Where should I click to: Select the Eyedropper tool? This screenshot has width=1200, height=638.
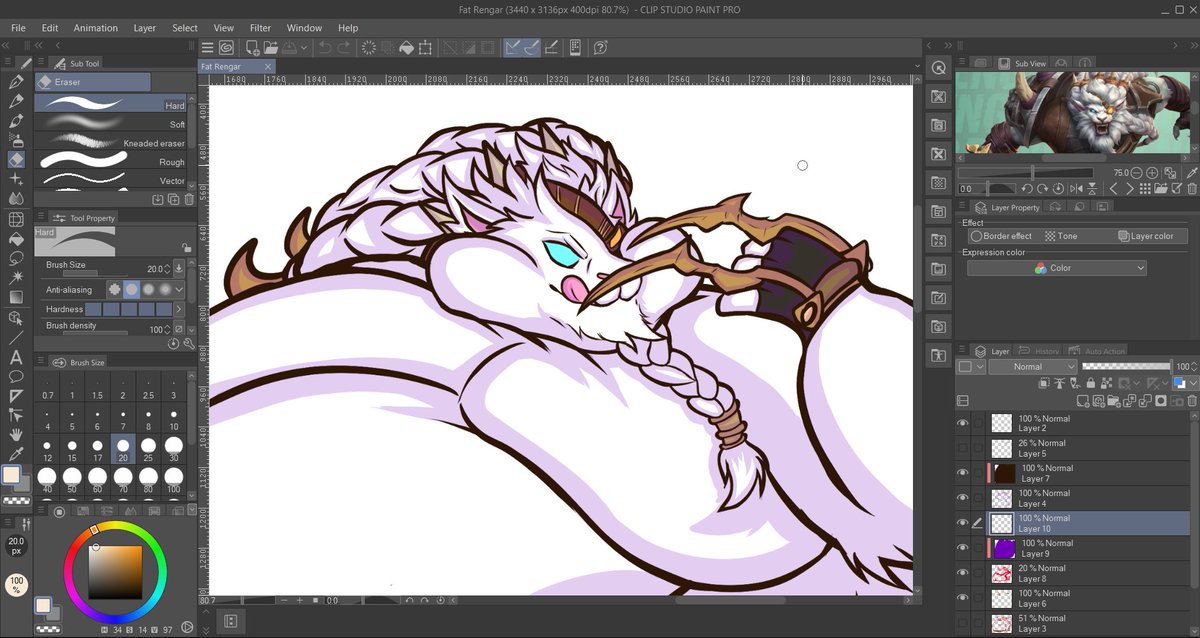16,456
